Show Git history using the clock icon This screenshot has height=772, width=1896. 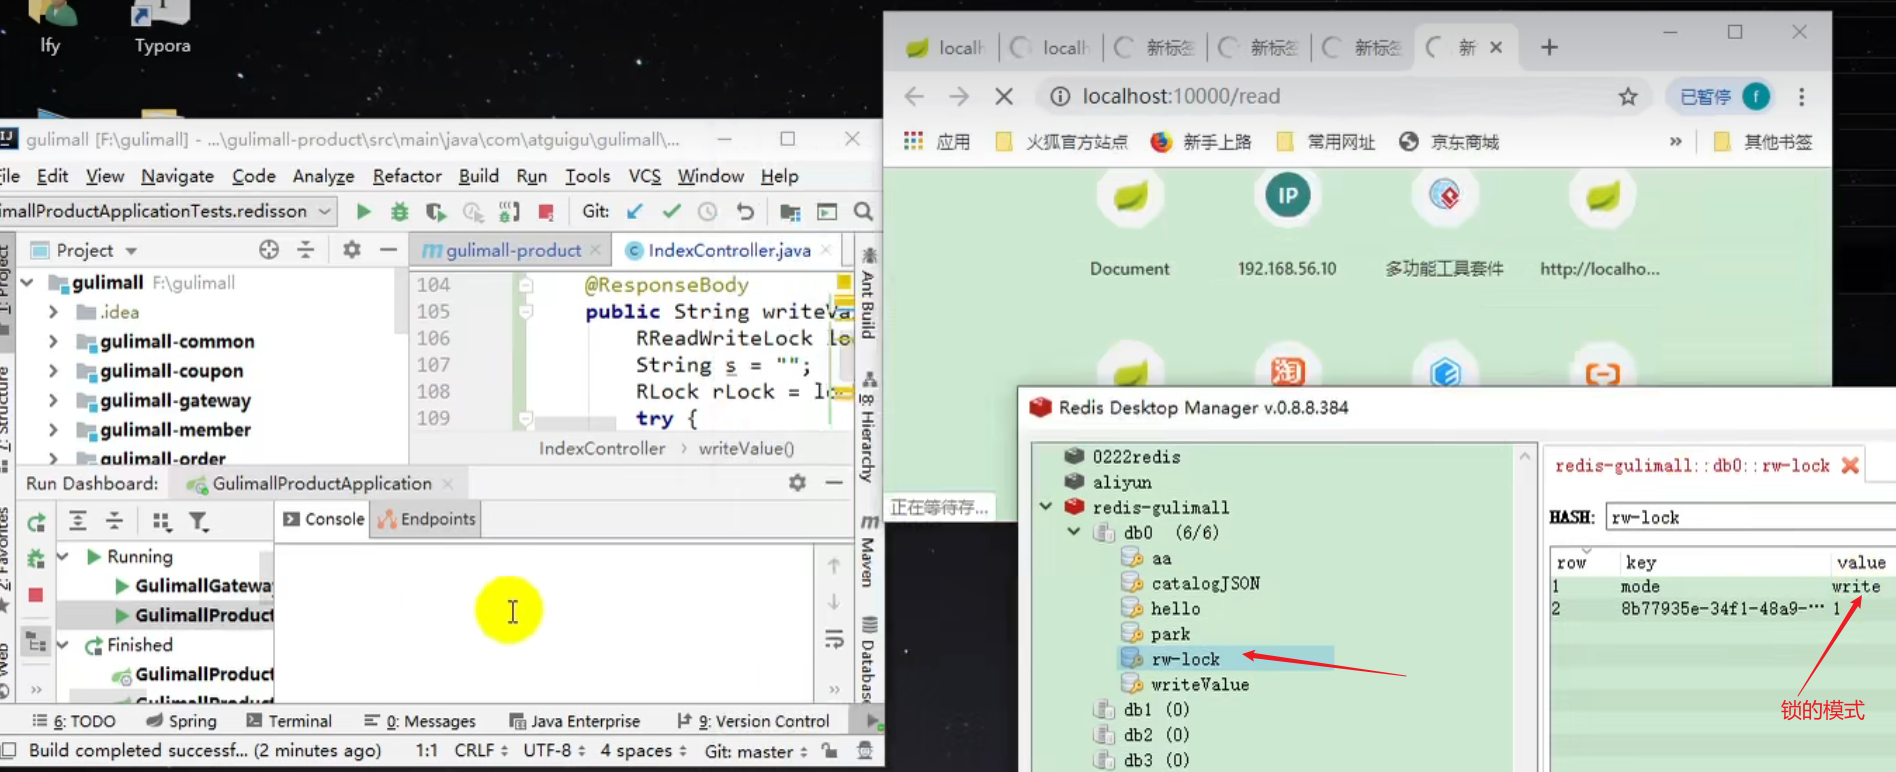pos(707,211)
